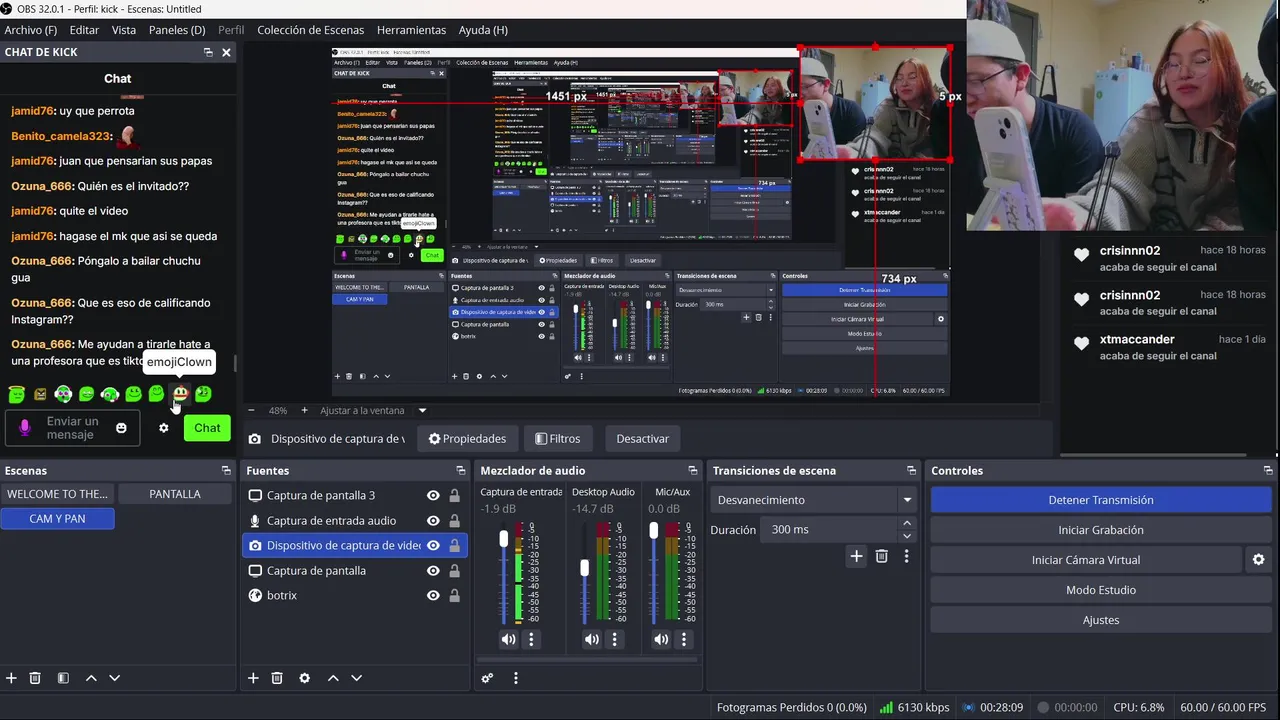Pop out Transiciones de escena dock
Viewport: 1280px width, 720px height.
point(911,470)
